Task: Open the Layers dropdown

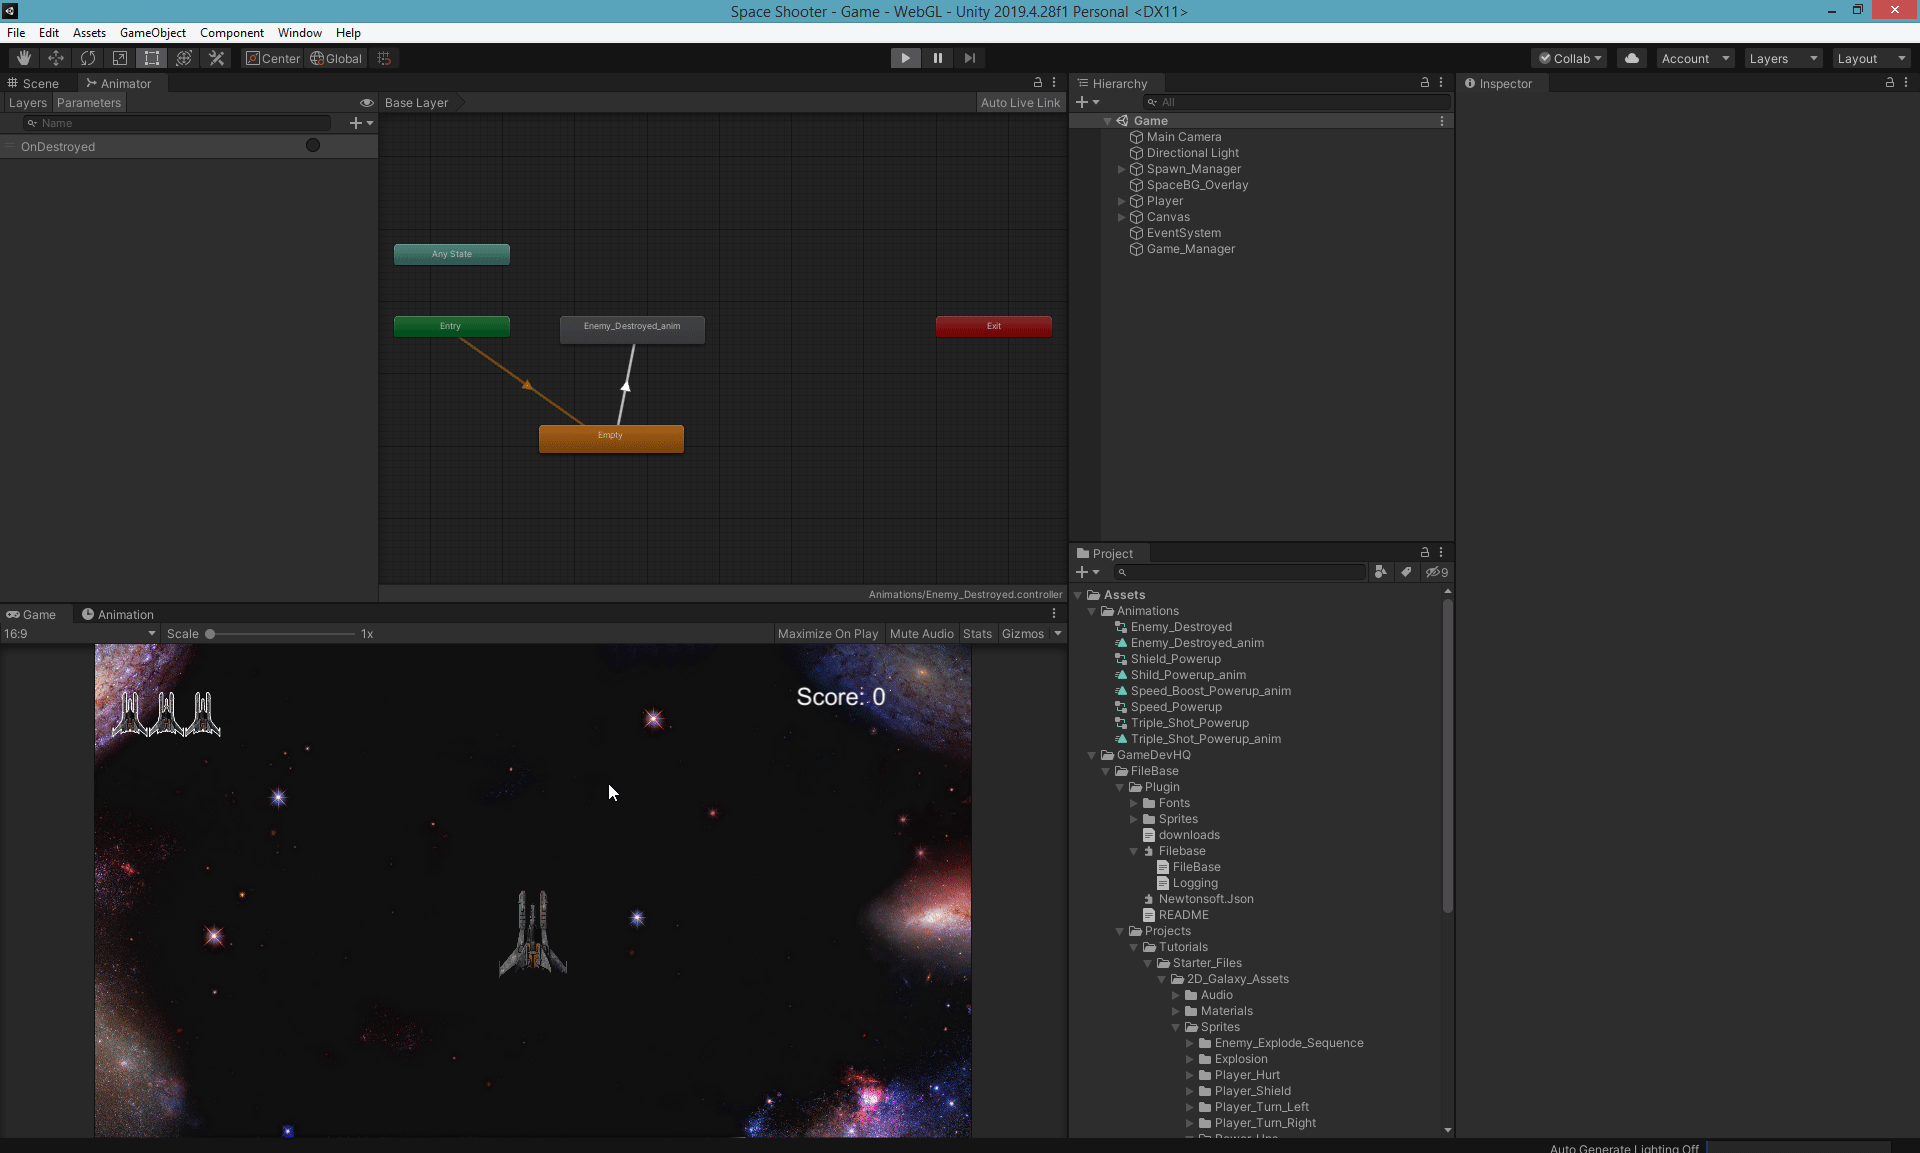Action: (1783, 58)
